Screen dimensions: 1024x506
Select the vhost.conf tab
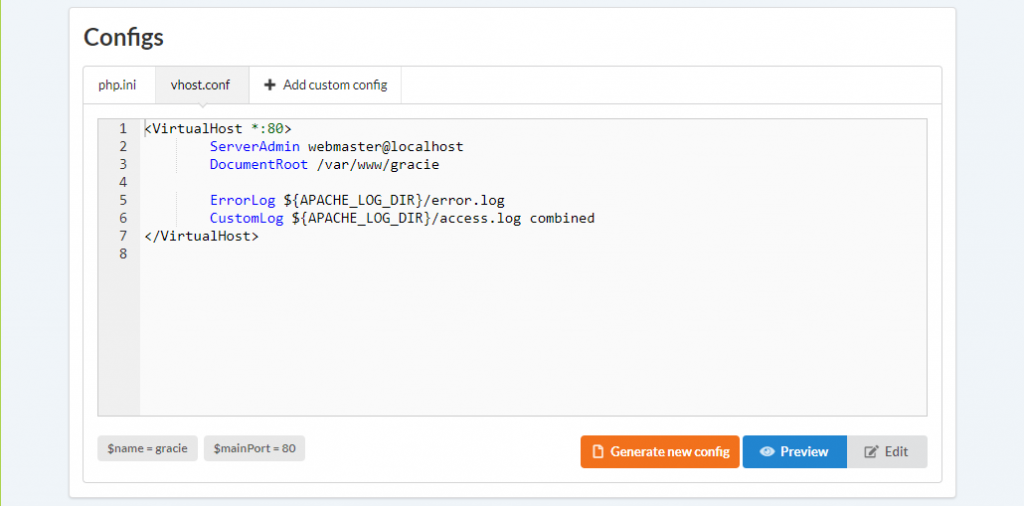[x=200, y=85]
